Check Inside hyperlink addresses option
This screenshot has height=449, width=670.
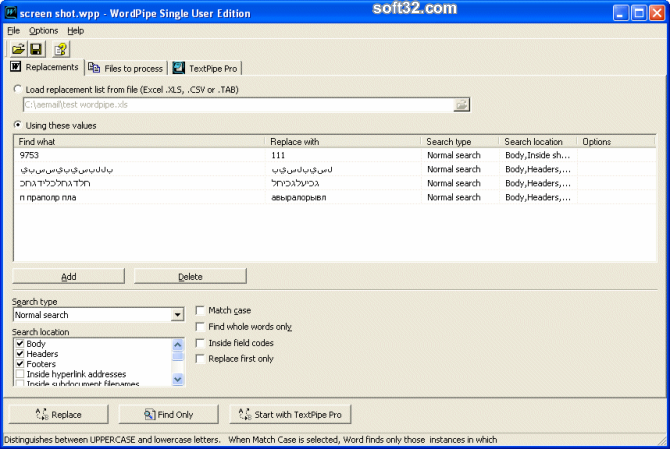[20, 374]
